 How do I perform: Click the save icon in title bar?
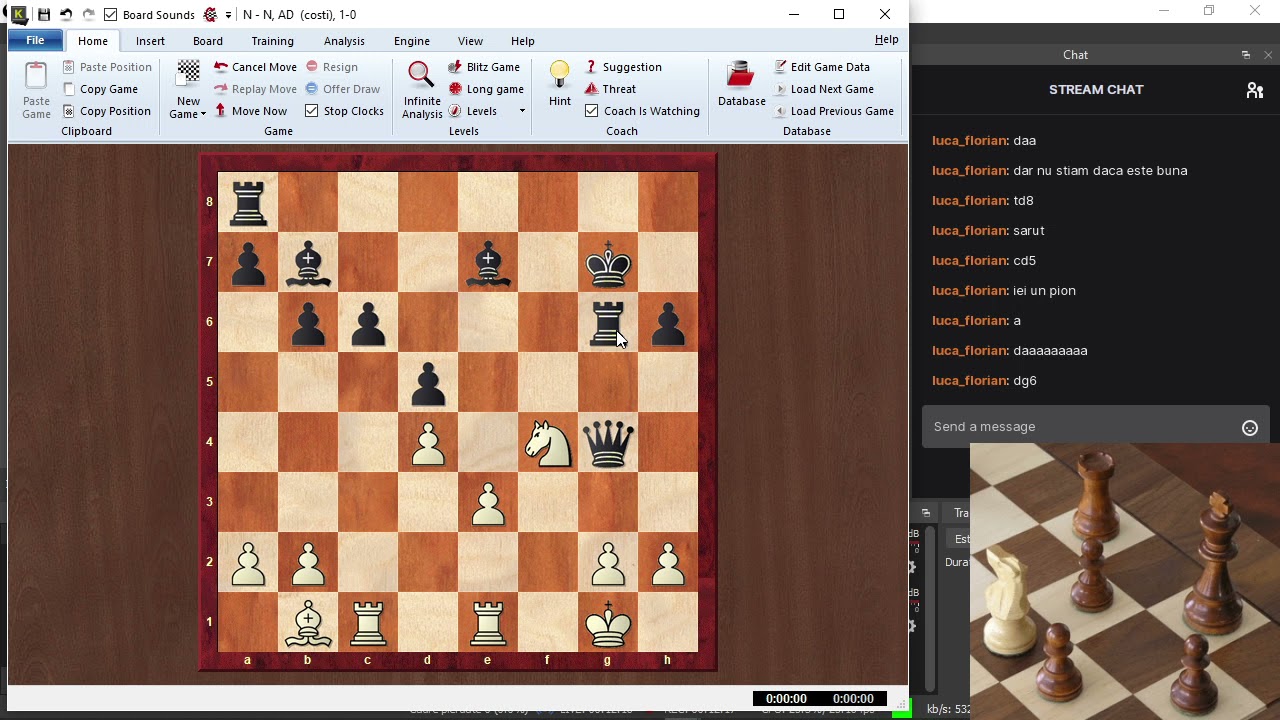[x=44, y=15]
